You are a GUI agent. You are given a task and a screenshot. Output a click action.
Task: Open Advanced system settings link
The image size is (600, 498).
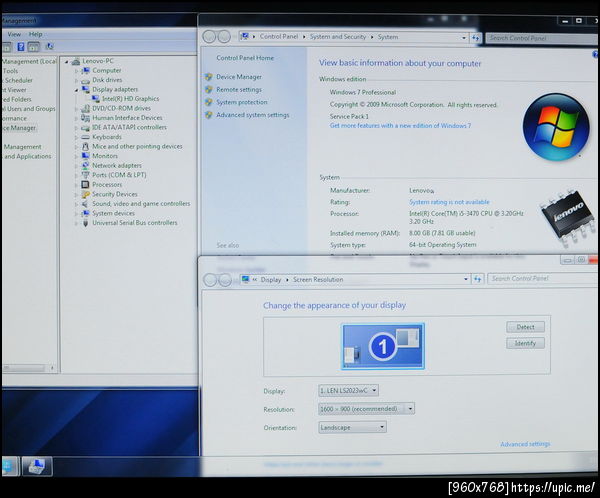[x=253, y=115]
